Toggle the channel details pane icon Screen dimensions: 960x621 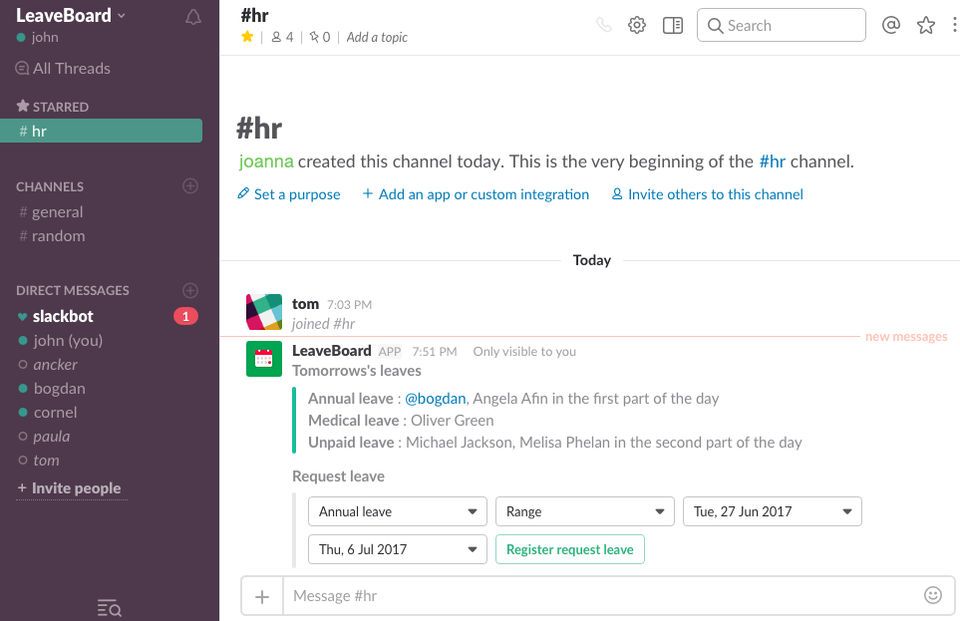click(673, 25)
